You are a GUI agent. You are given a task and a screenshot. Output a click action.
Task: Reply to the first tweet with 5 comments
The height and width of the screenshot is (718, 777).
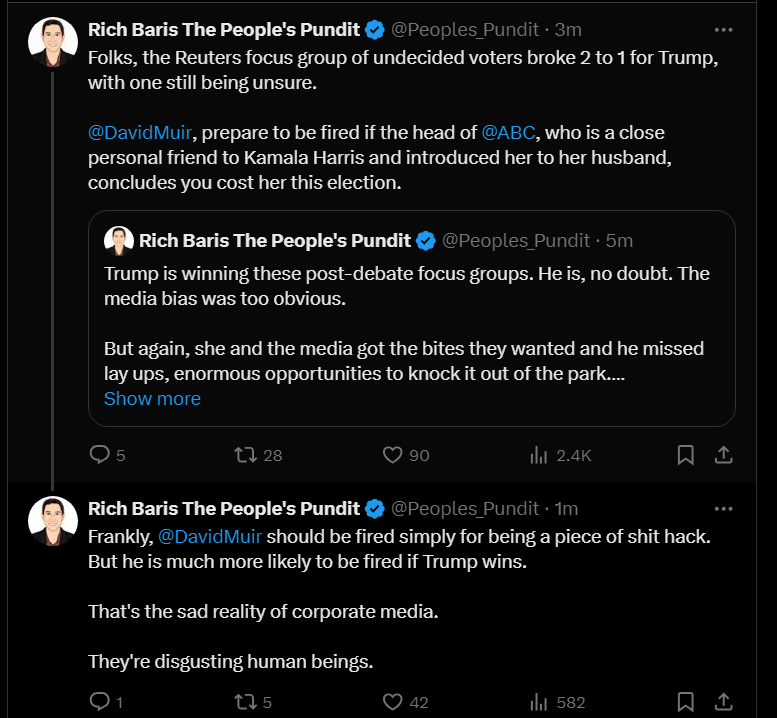(107, 455)
